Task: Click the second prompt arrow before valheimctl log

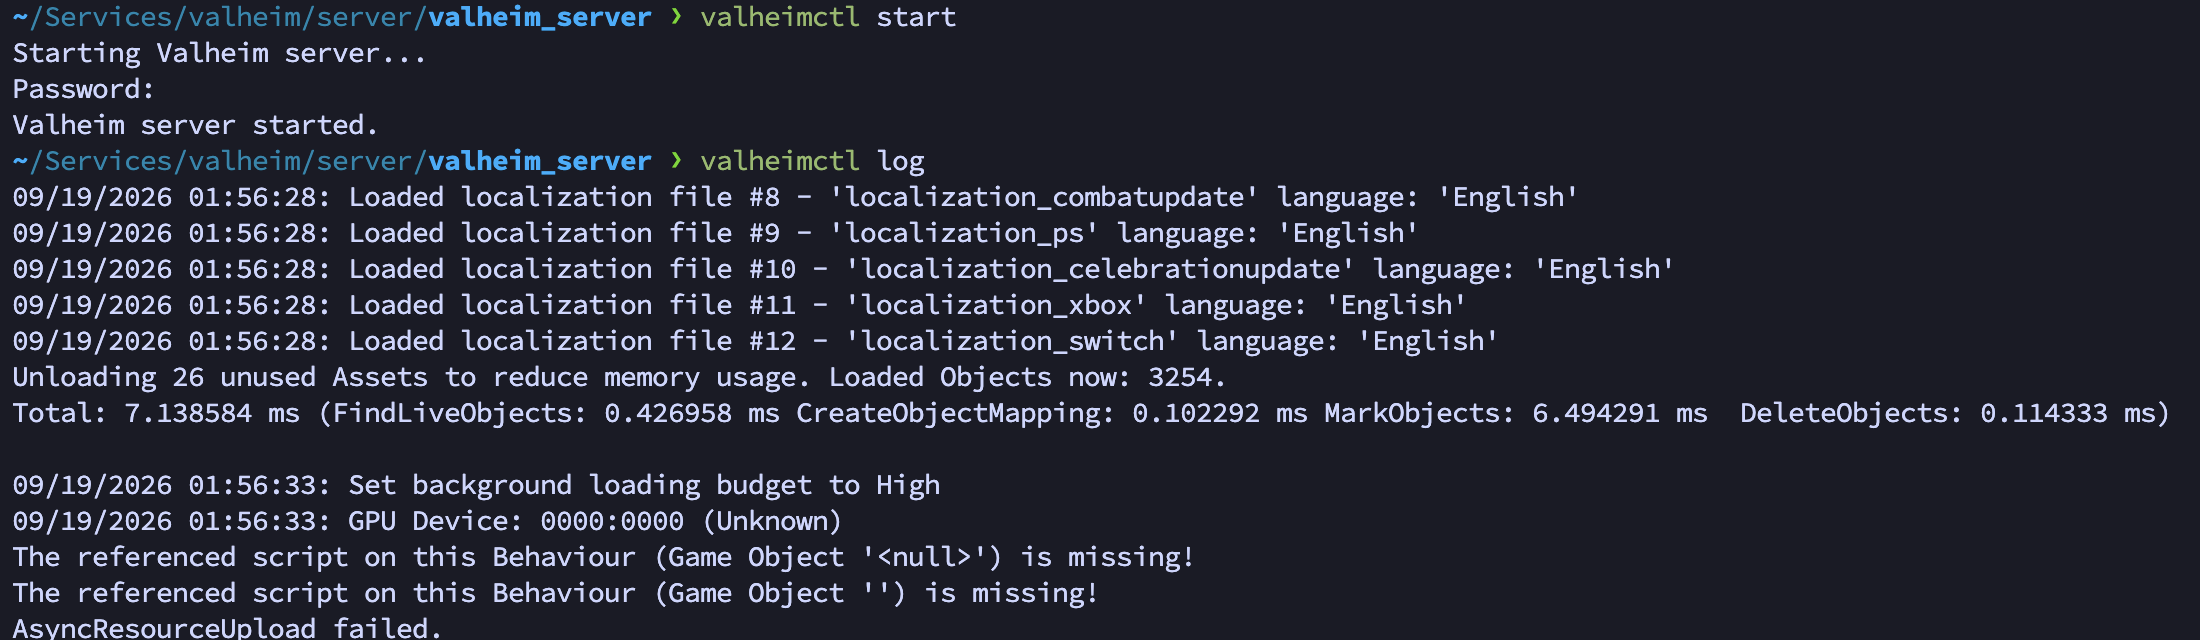Action: [x=677, y=161]
